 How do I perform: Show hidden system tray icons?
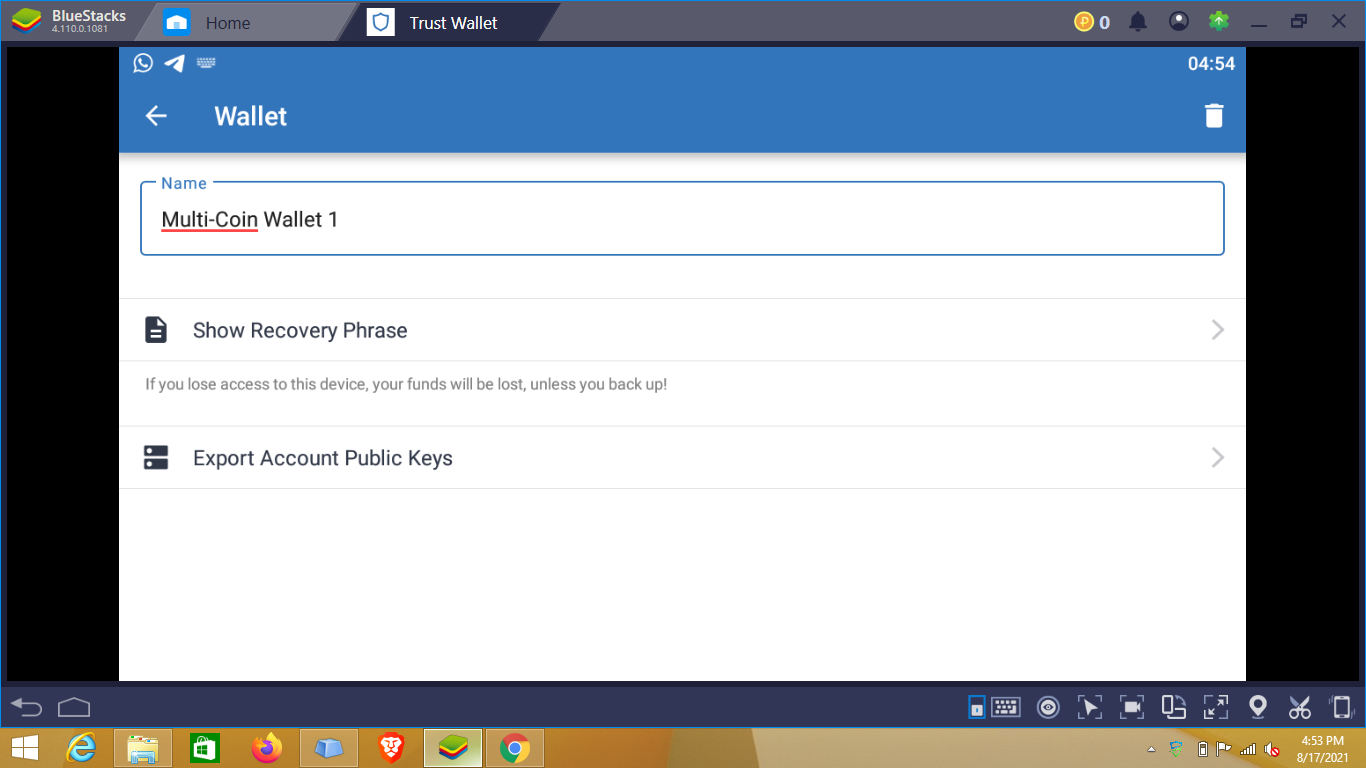click(x=1151, y=749)
